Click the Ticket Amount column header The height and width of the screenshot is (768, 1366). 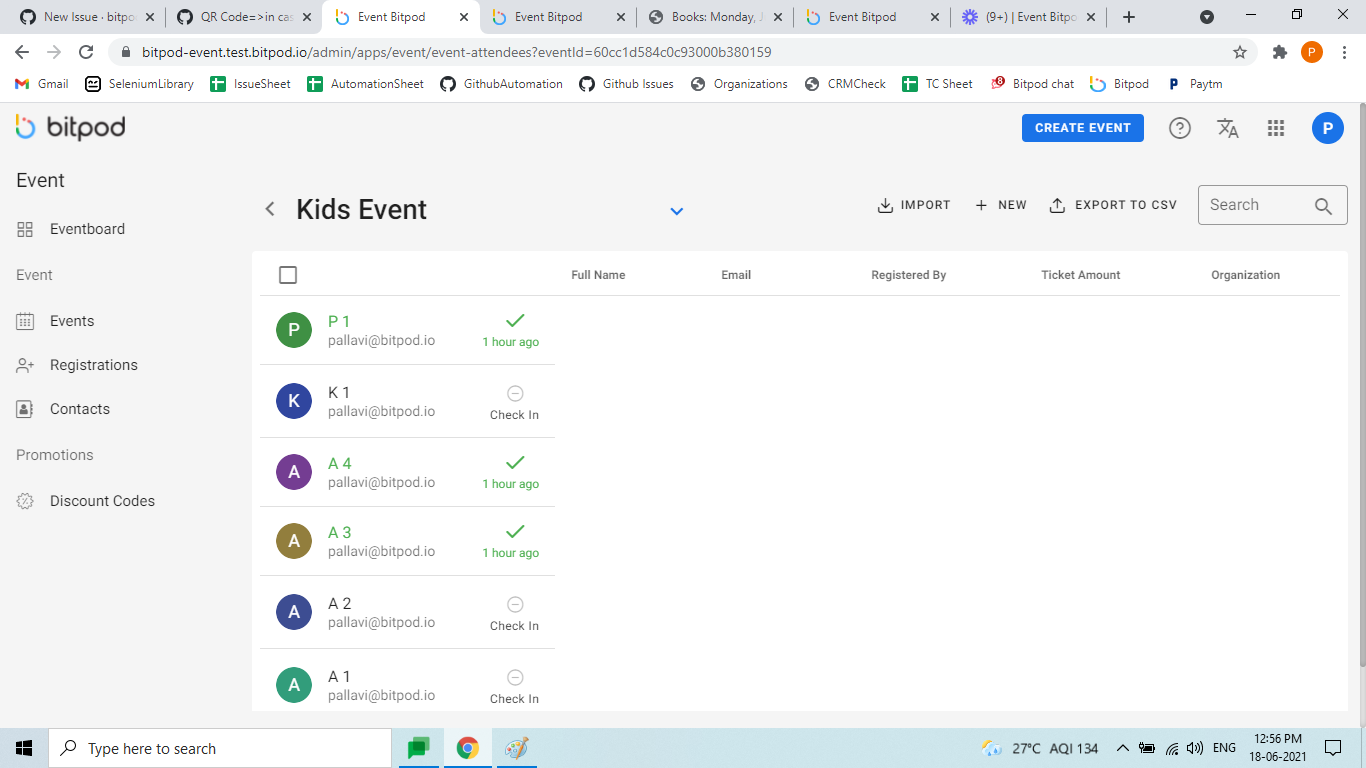click(1080, 275)
